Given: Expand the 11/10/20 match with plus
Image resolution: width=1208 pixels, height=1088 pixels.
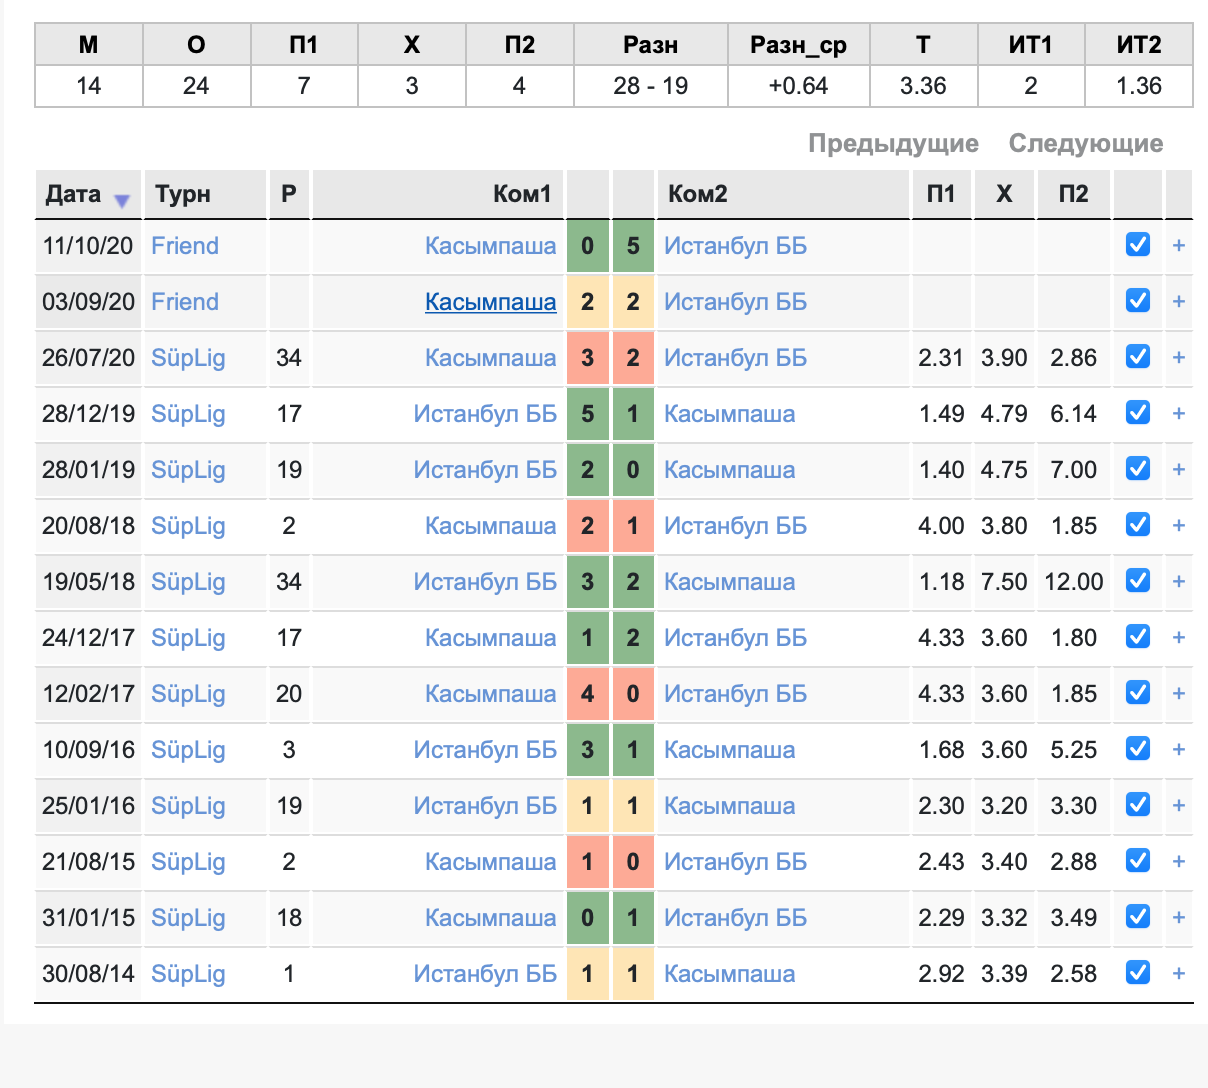Looking at the screenshot, I should tap(1179, 246).
